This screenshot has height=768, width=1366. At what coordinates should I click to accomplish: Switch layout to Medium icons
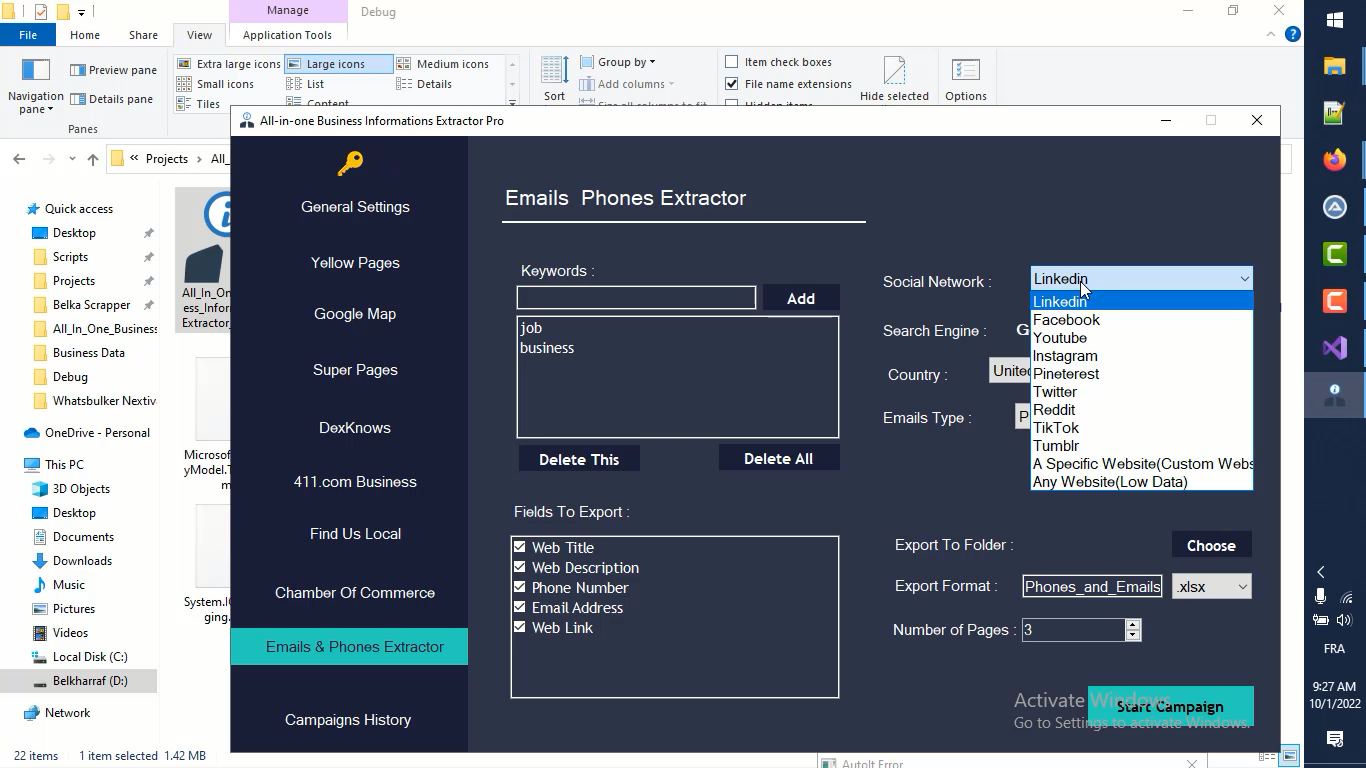[x=442, y=64]
